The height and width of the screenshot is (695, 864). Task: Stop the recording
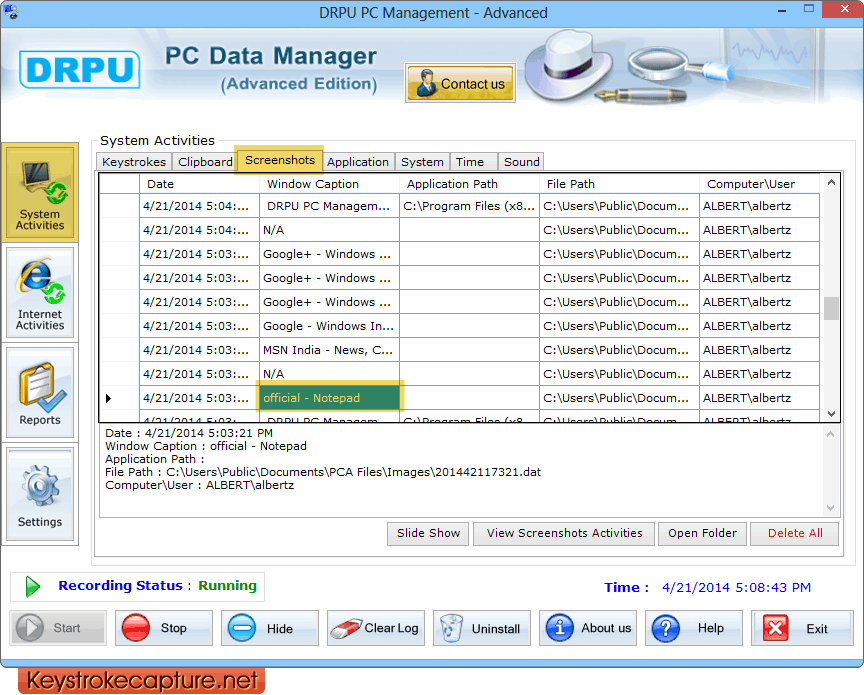pos(164,628)
